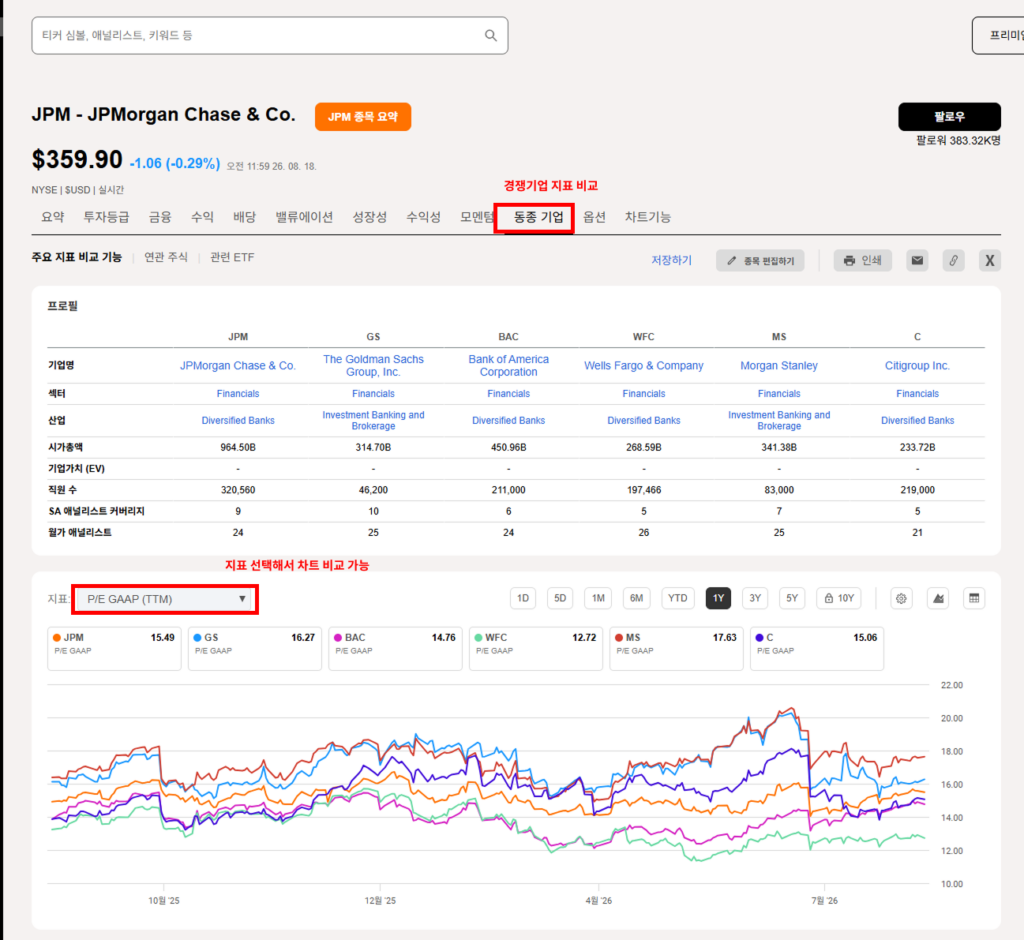Click the 인쇄 print button
Image resolution: width=1024 pixels, height=940 pixels.
pyautogui.click(x=863, y=261)
